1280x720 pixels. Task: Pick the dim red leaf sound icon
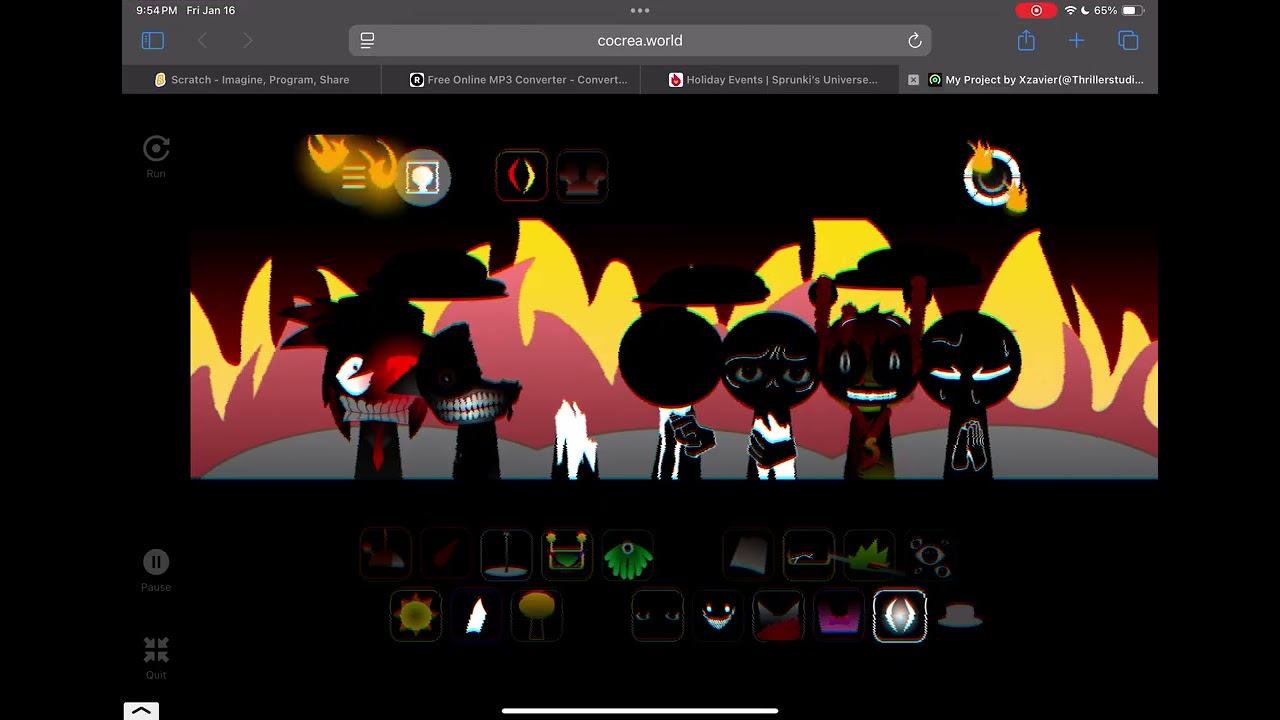446,554
